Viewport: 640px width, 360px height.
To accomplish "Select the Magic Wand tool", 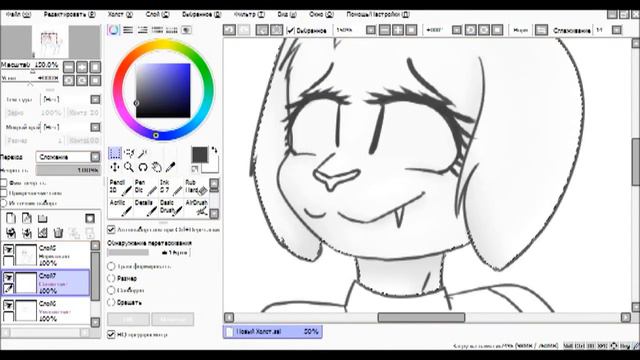I will coord(143,153).
